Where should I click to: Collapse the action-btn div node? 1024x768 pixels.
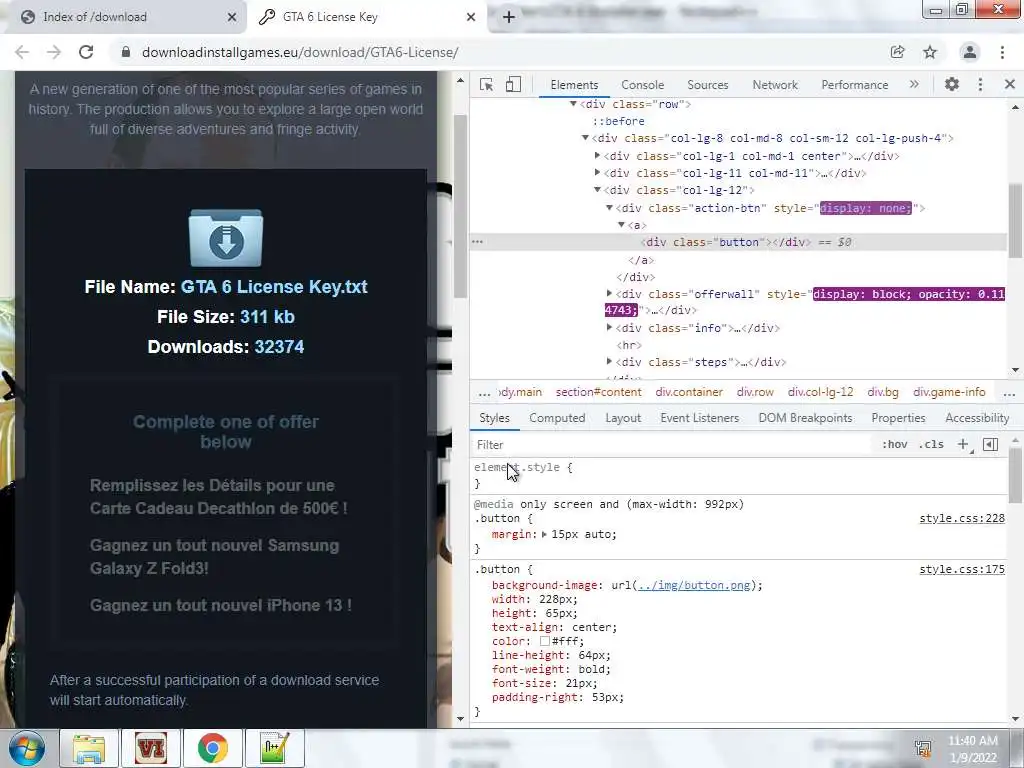(609, 208)
